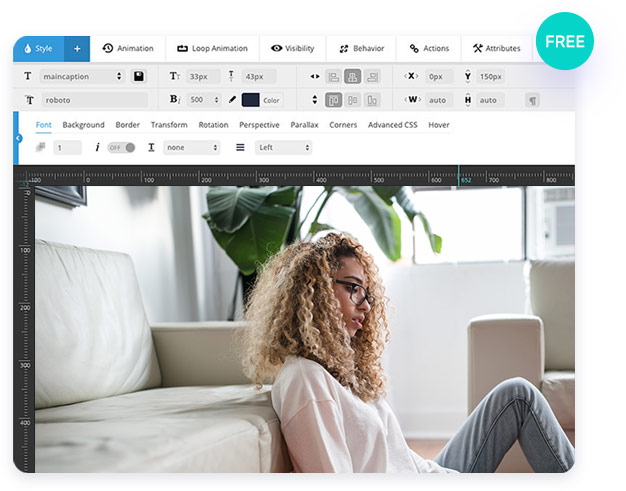Collapse the panel with blue arrow handle
The height and width of the screenshot is (491, 626).
(18, 138)
